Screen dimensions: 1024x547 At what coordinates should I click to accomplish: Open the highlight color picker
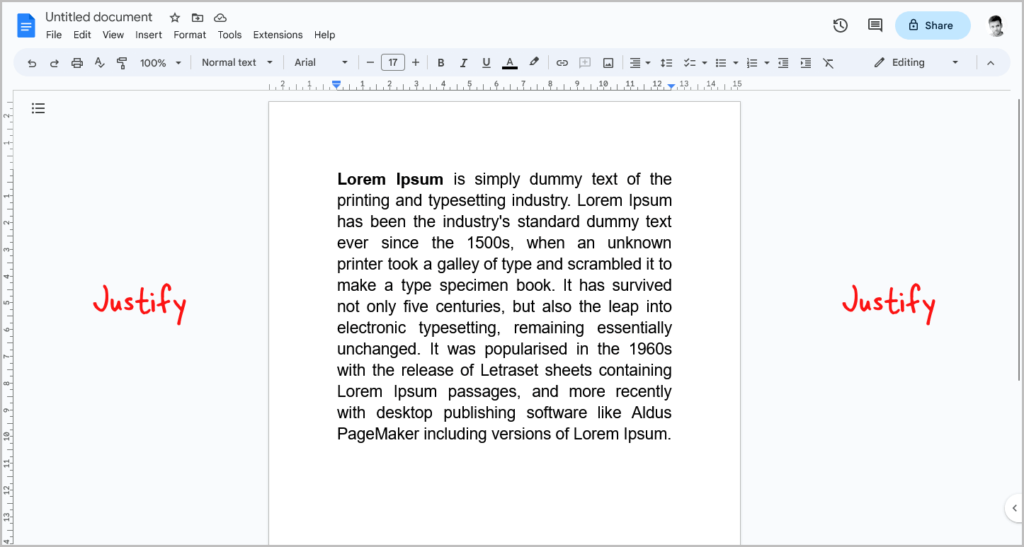click(x=534, y=63)
